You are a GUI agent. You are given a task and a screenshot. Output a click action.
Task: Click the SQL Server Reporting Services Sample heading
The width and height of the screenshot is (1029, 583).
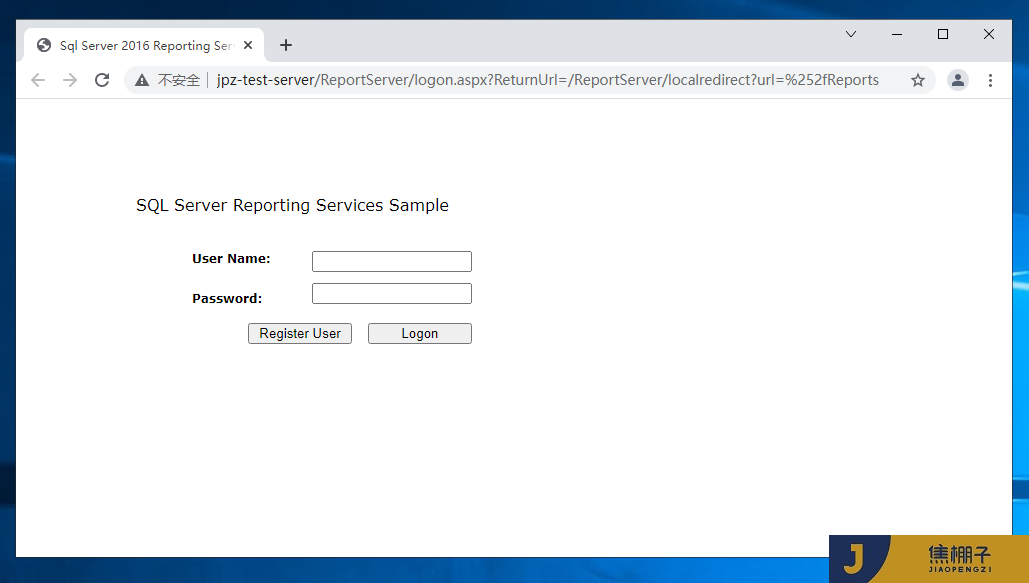click(292, 205)
